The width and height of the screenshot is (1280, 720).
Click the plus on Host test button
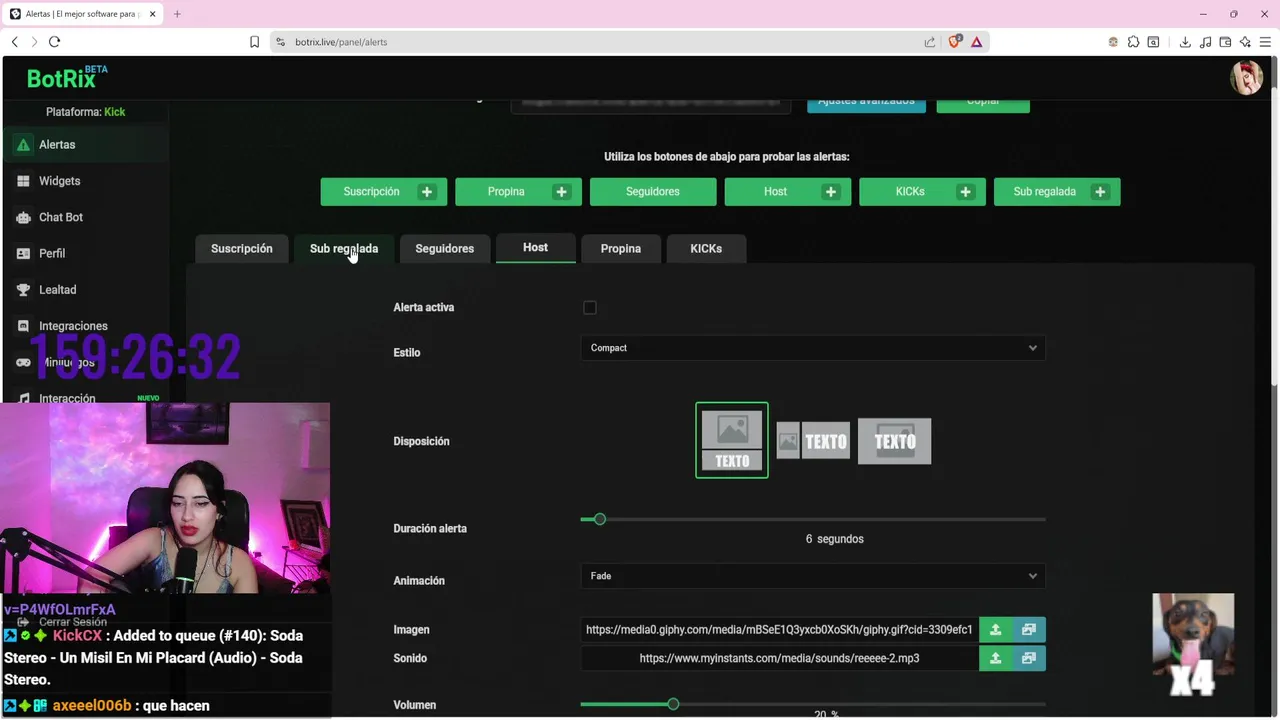pos(831,192)
